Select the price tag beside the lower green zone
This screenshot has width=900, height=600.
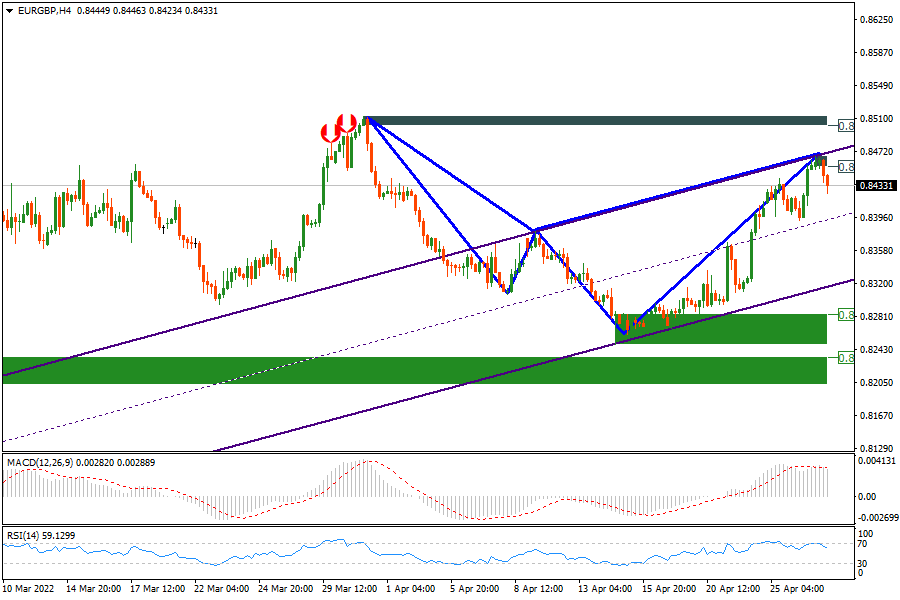coord(845,357)
